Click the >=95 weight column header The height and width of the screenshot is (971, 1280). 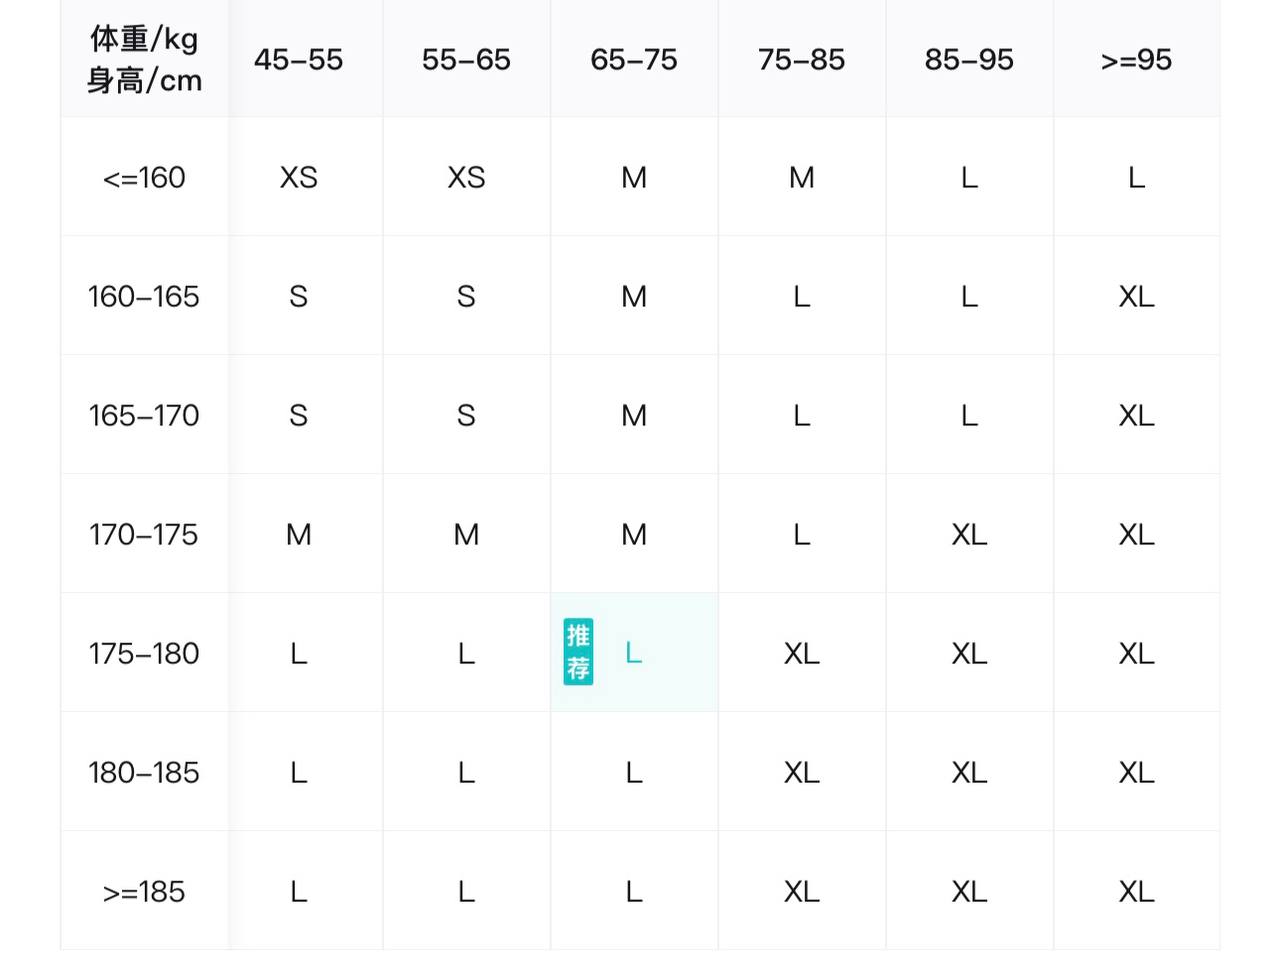1136,60
